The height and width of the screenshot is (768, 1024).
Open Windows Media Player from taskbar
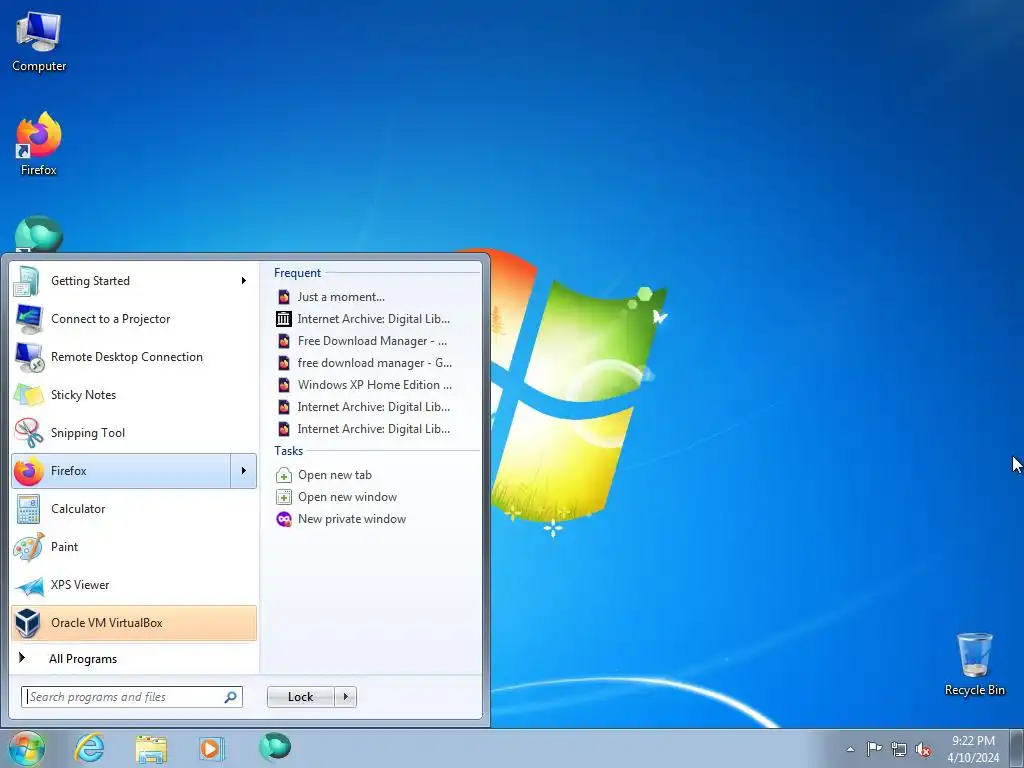[212, 748]
